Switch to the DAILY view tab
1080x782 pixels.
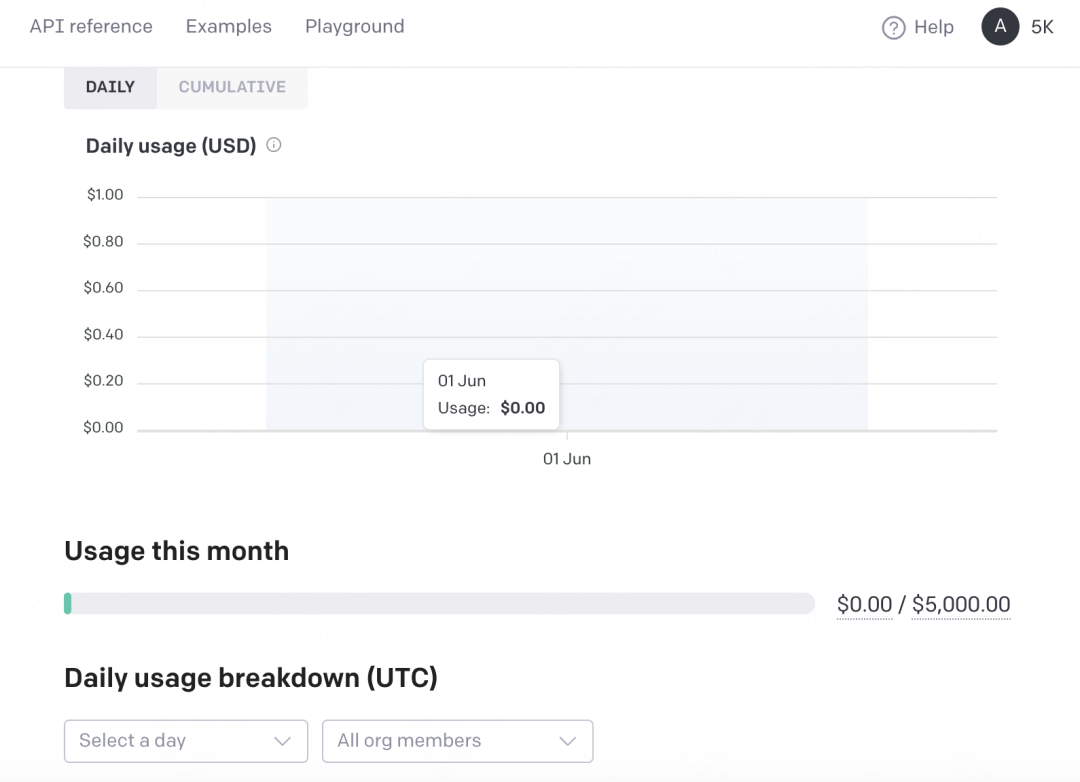110,87
